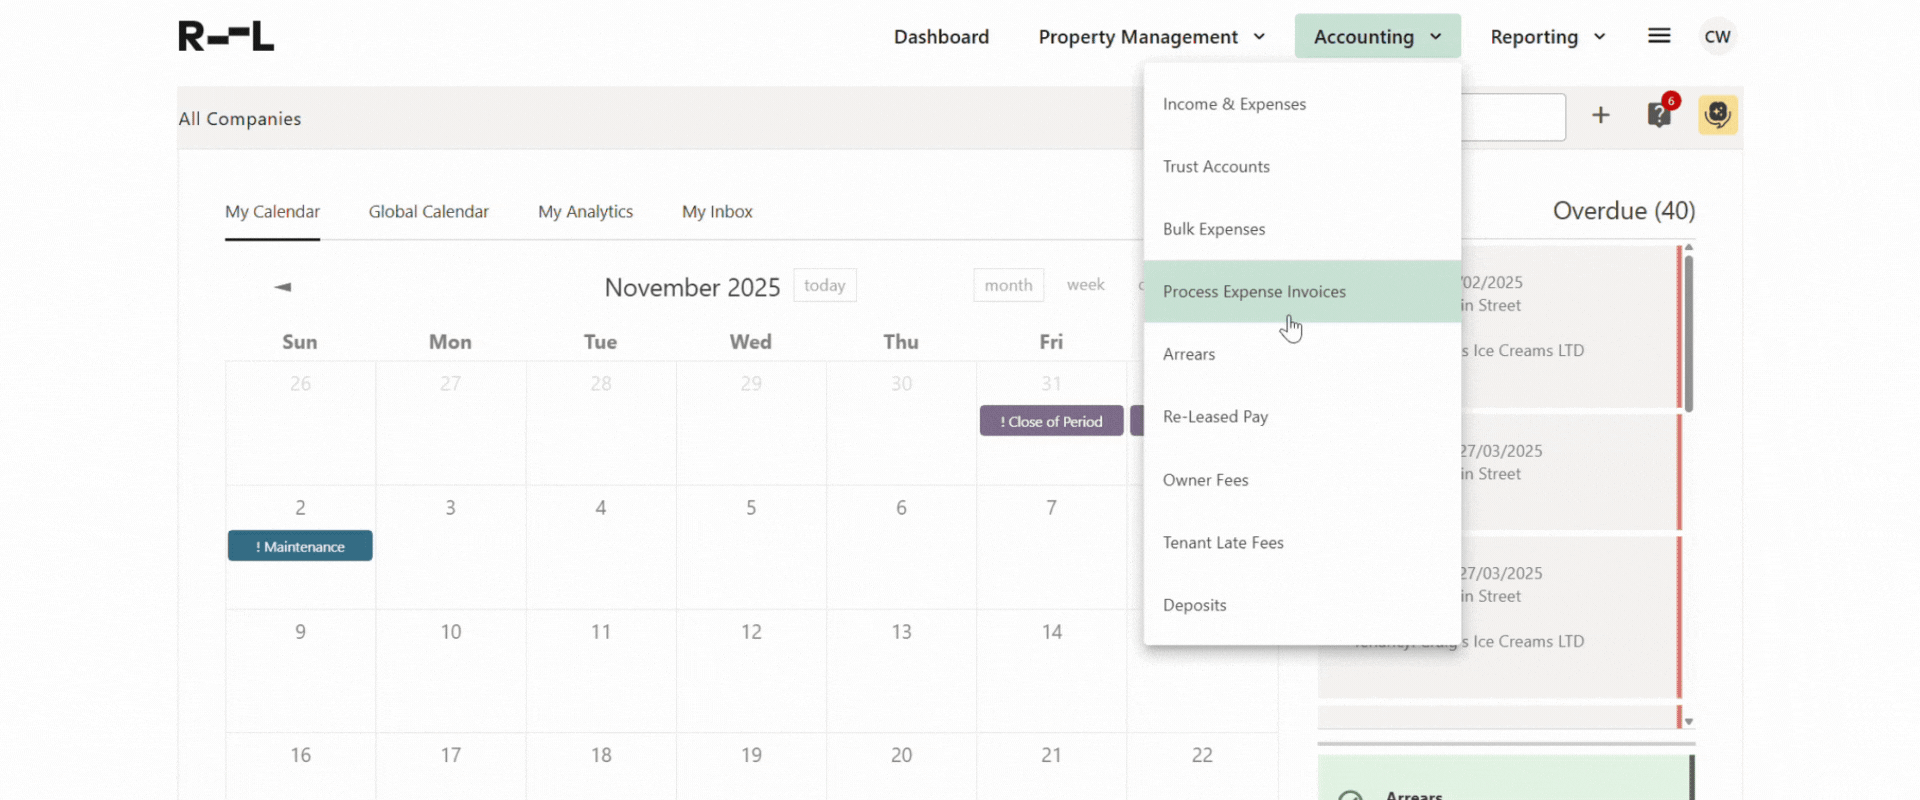Open the hamburger menu icon

pos(1659,36)
